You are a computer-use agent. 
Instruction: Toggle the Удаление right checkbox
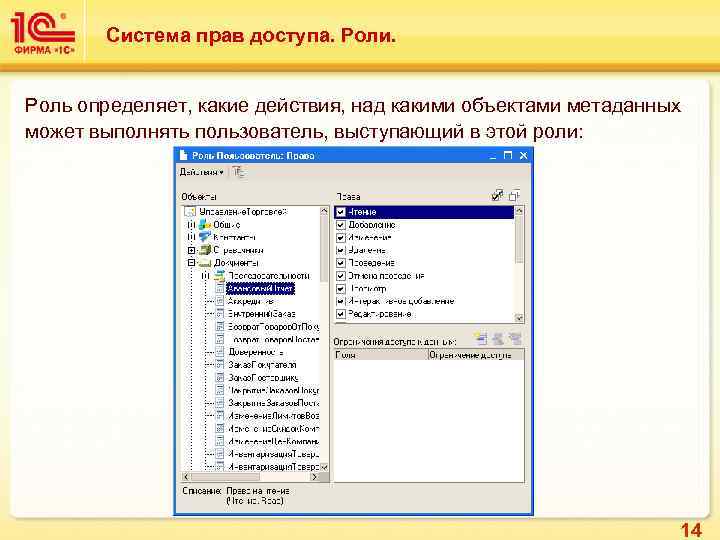coord(341,250)
